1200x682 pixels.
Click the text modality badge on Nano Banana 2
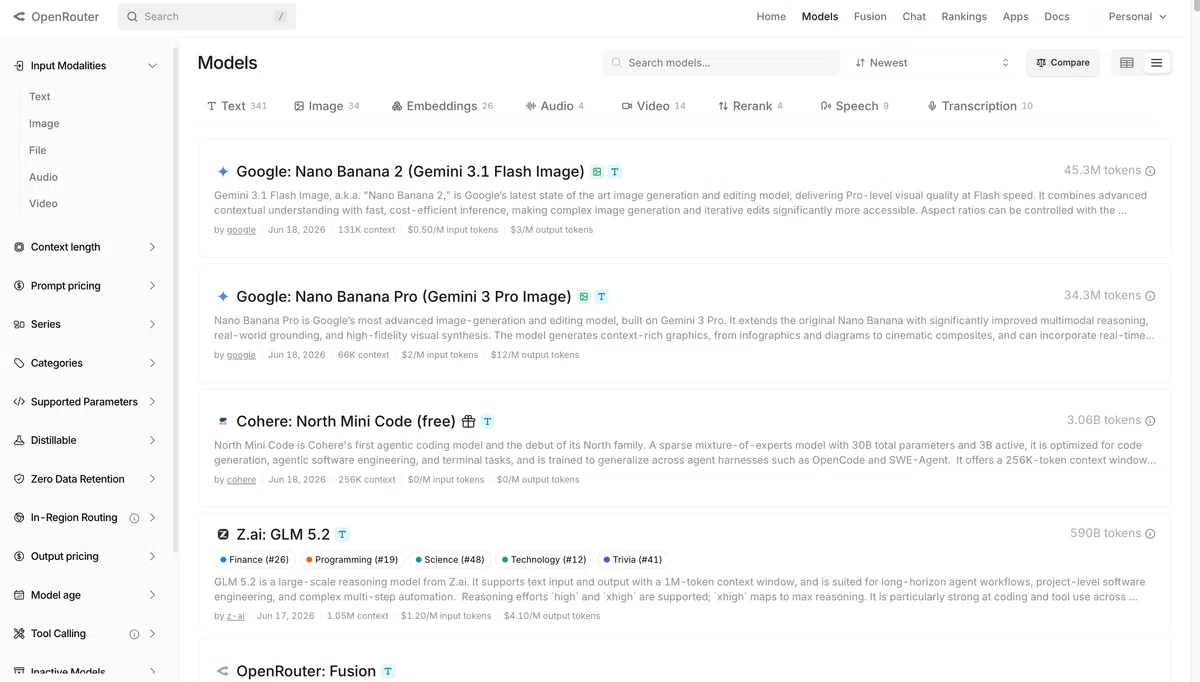click(x=615, y=172)
